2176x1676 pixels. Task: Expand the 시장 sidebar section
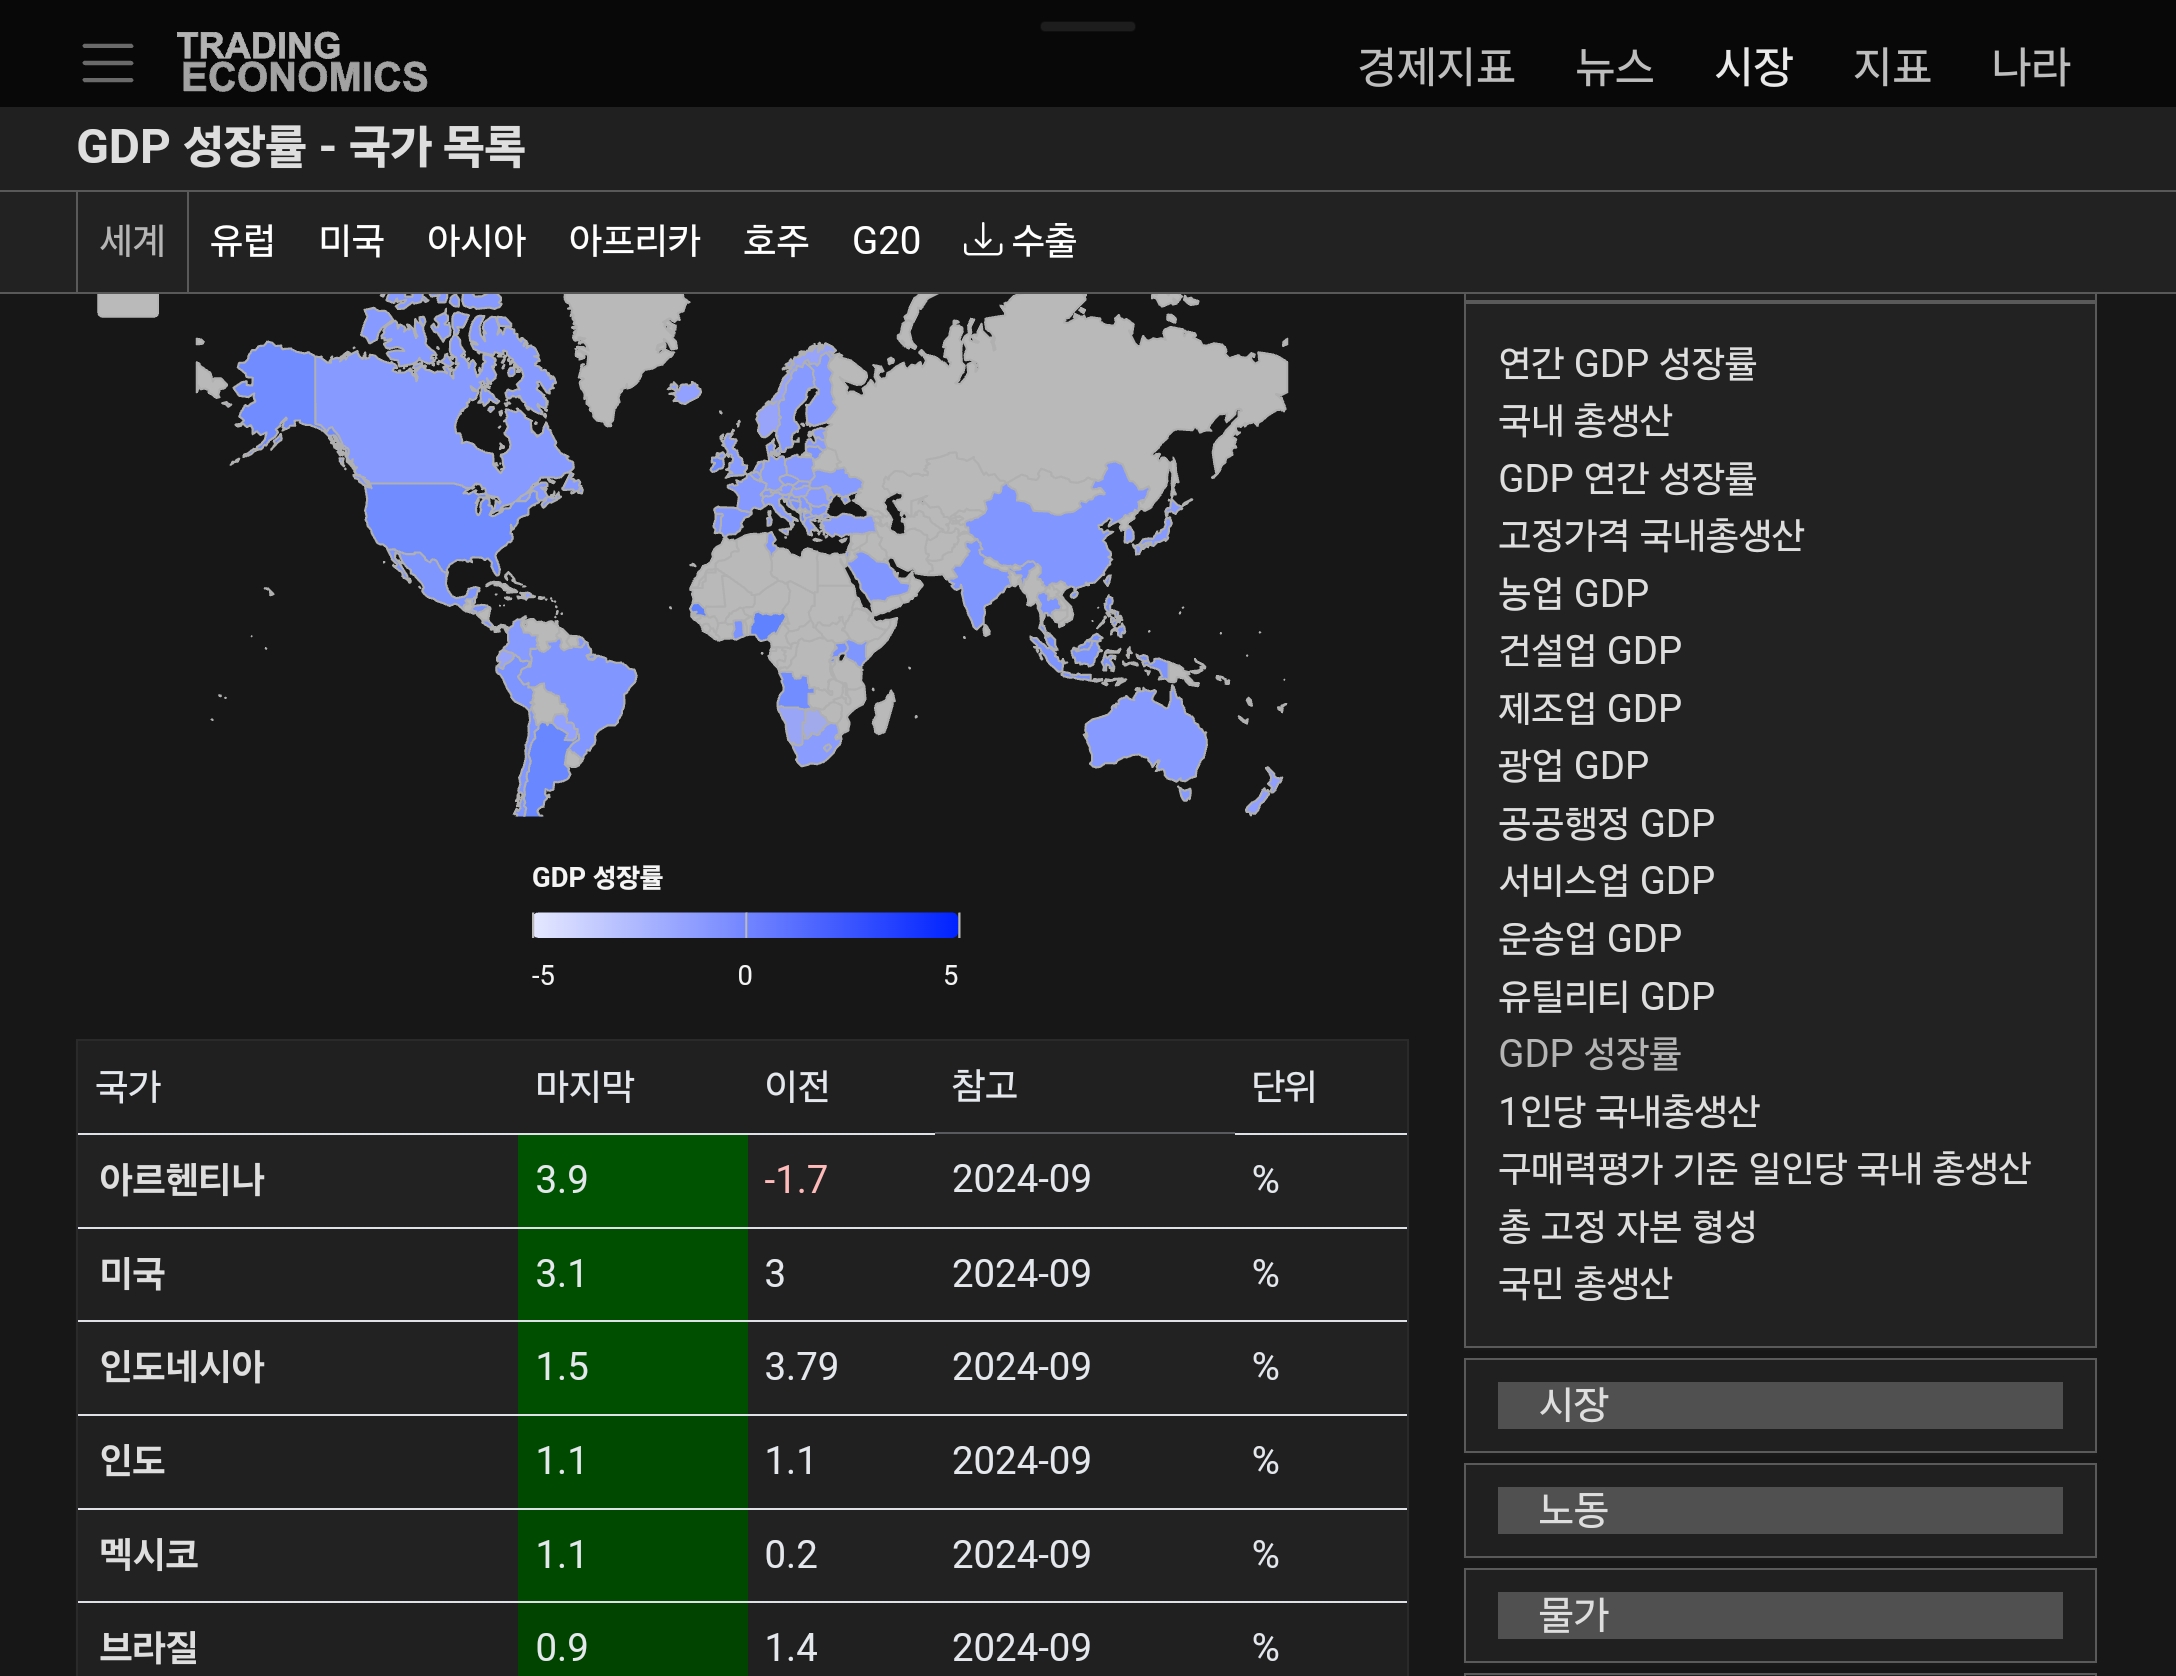tap(1780, 1405)
